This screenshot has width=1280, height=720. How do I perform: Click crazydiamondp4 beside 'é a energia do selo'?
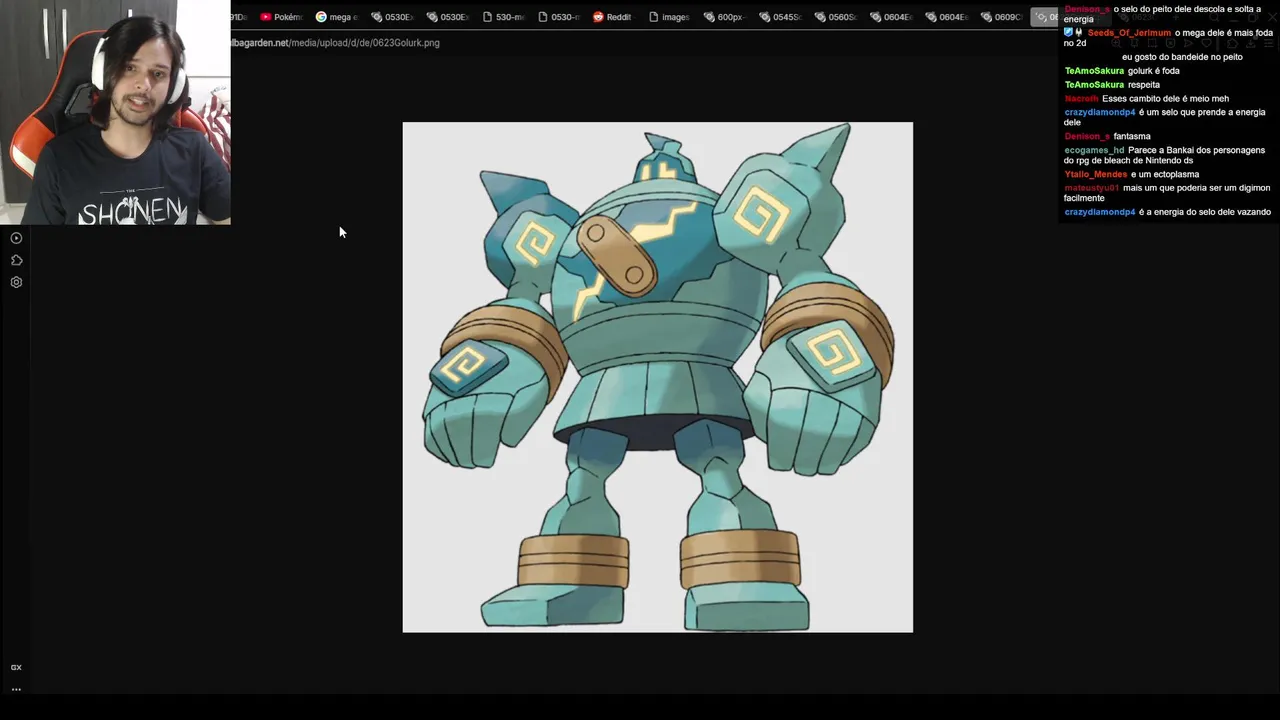pos(1100,212)
